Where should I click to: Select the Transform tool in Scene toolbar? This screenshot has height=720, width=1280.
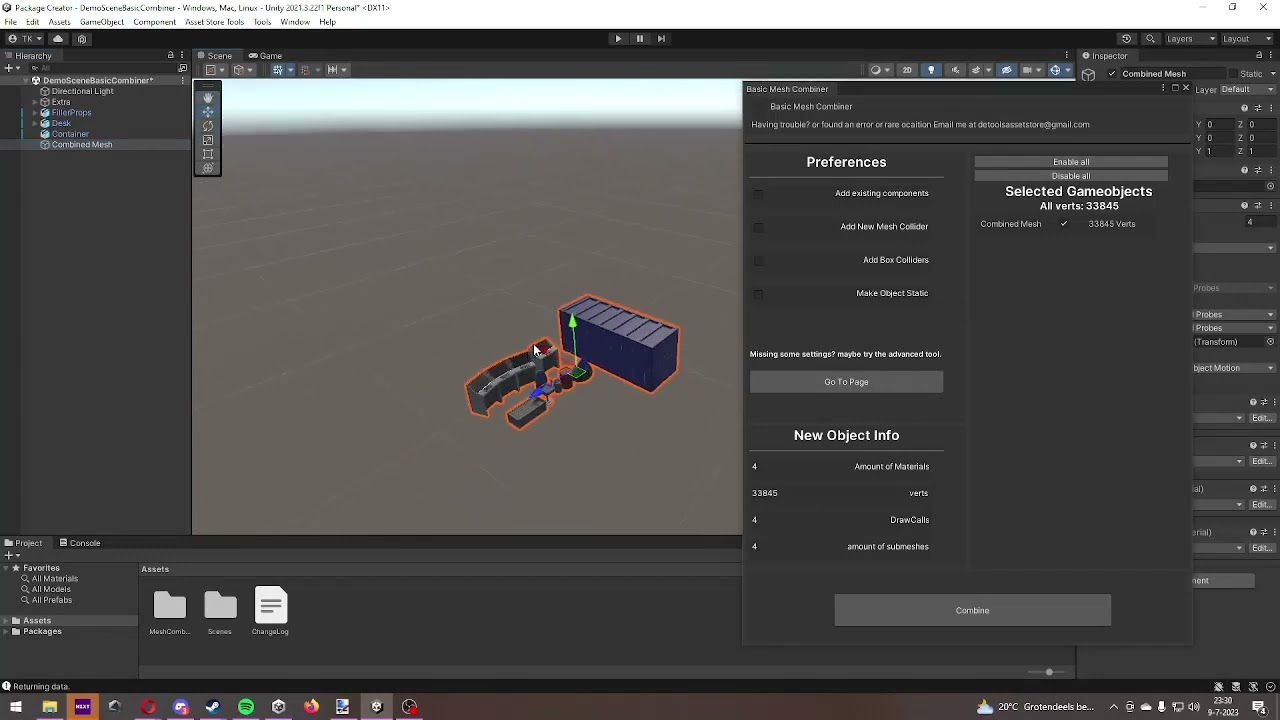[x=208, y=168]
